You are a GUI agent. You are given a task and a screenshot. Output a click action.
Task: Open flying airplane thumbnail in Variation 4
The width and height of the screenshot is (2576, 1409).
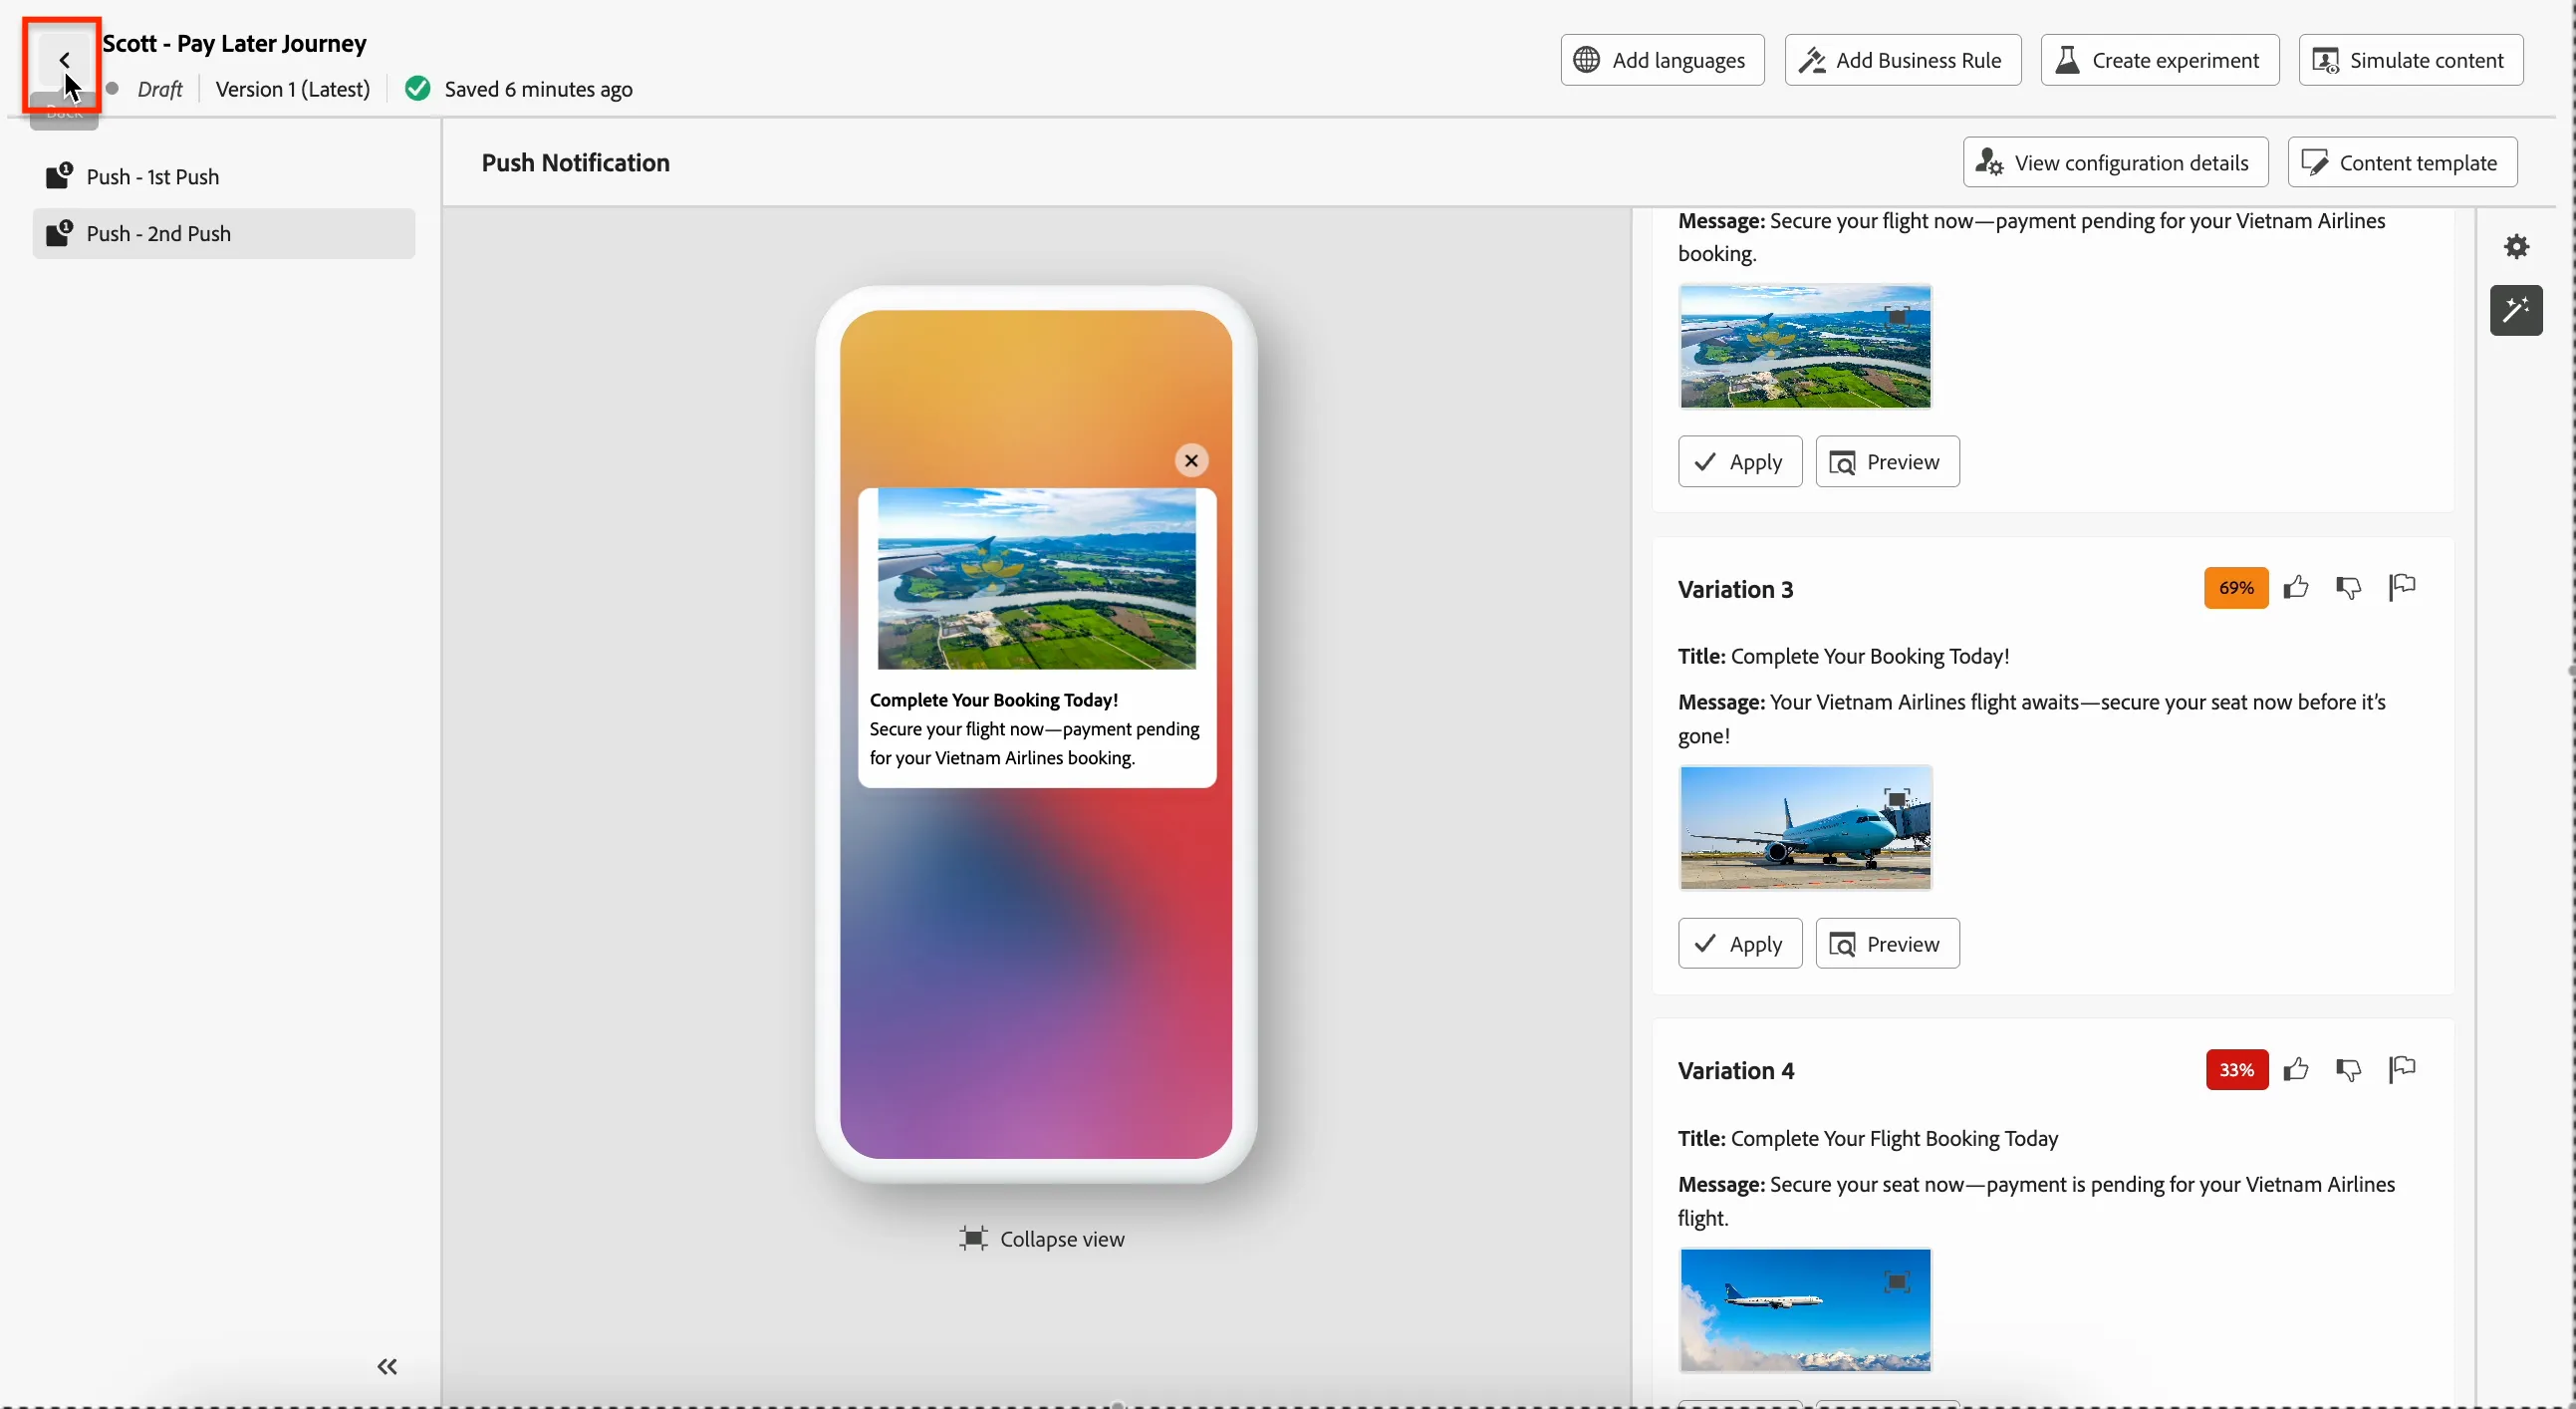pyautogui.click(x=1805, y=1310)
